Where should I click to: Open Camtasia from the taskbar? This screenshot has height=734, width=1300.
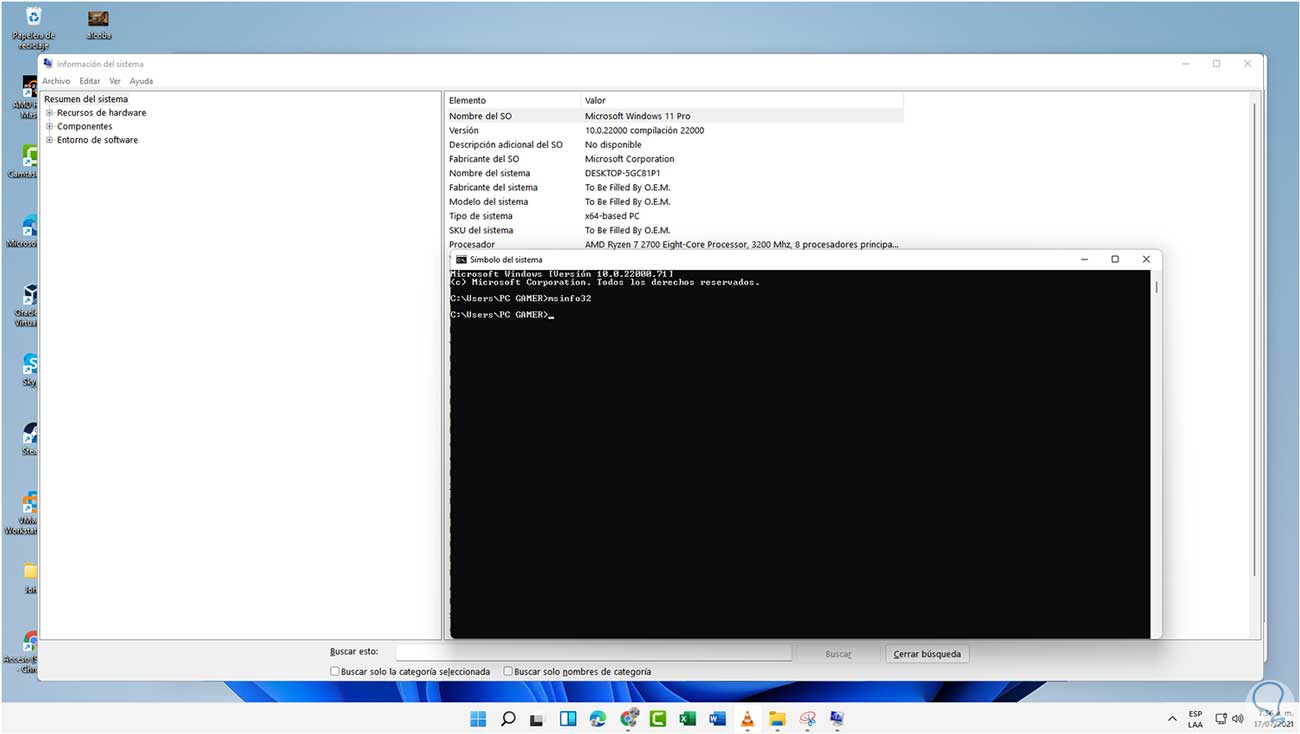pos(658,718)
